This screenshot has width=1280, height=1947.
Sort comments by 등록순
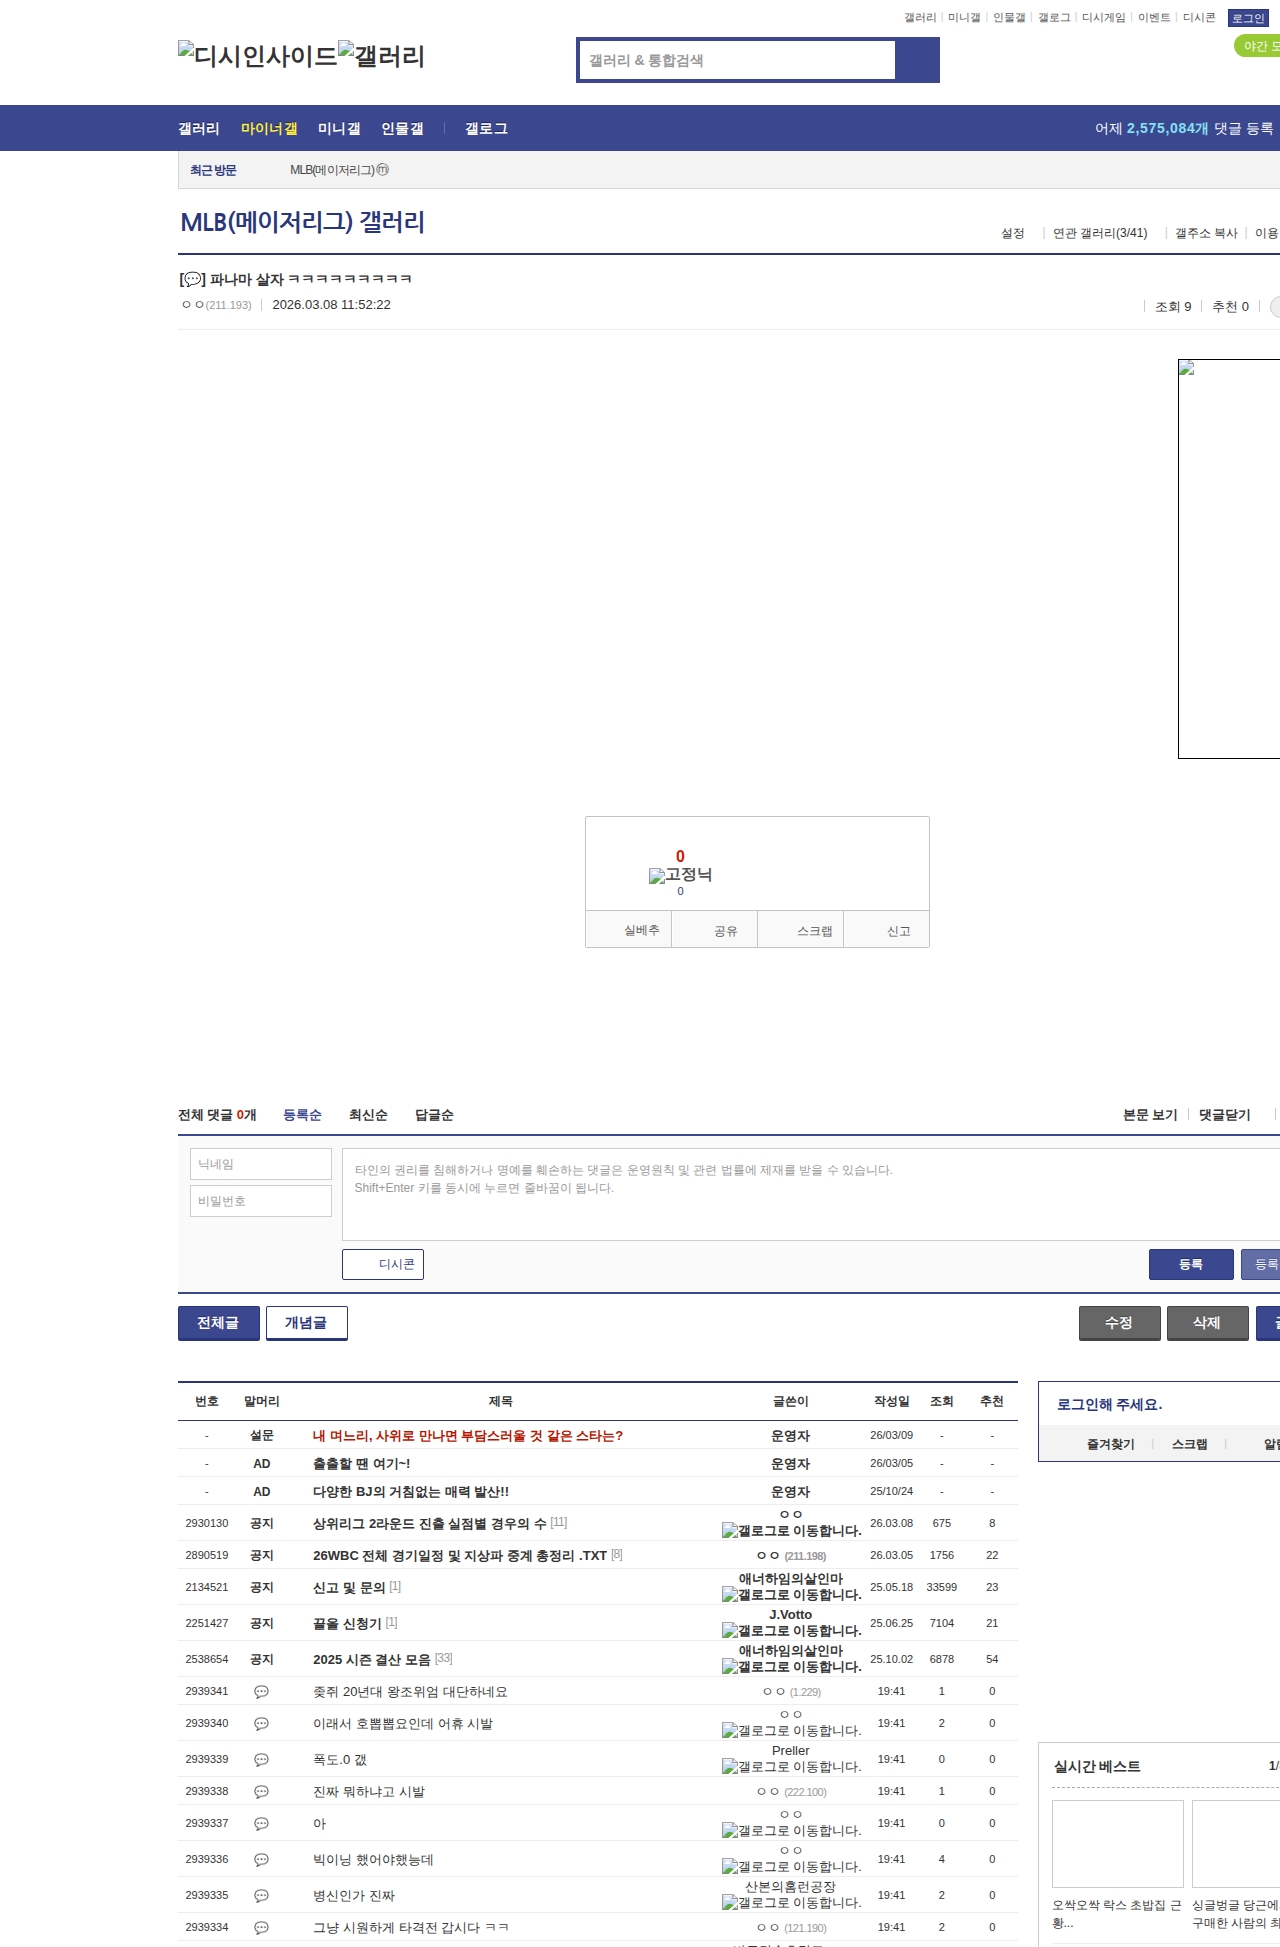(302, 1115)
